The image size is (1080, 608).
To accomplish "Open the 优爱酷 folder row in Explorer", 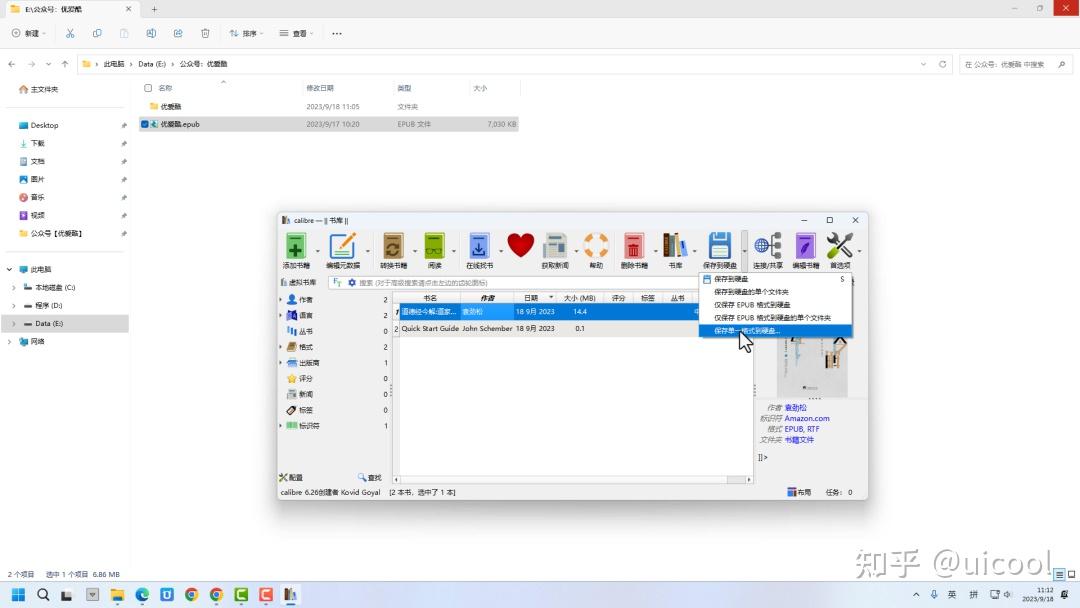I will (x=329, y=107).
